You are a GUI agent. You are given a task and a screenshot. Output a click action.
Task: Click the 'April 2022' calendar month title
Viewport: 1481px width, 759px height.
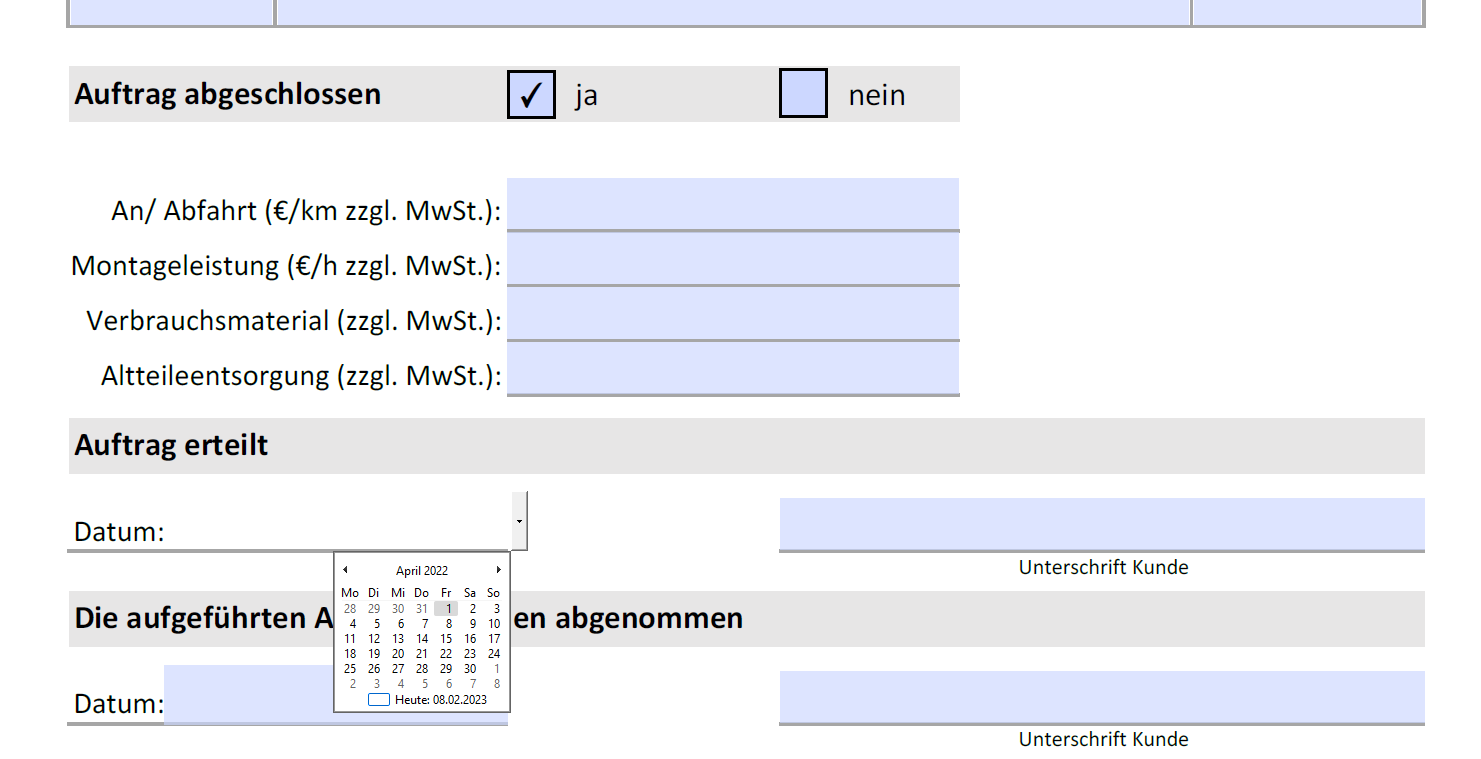pyautogui.click(x=422, y=571)
